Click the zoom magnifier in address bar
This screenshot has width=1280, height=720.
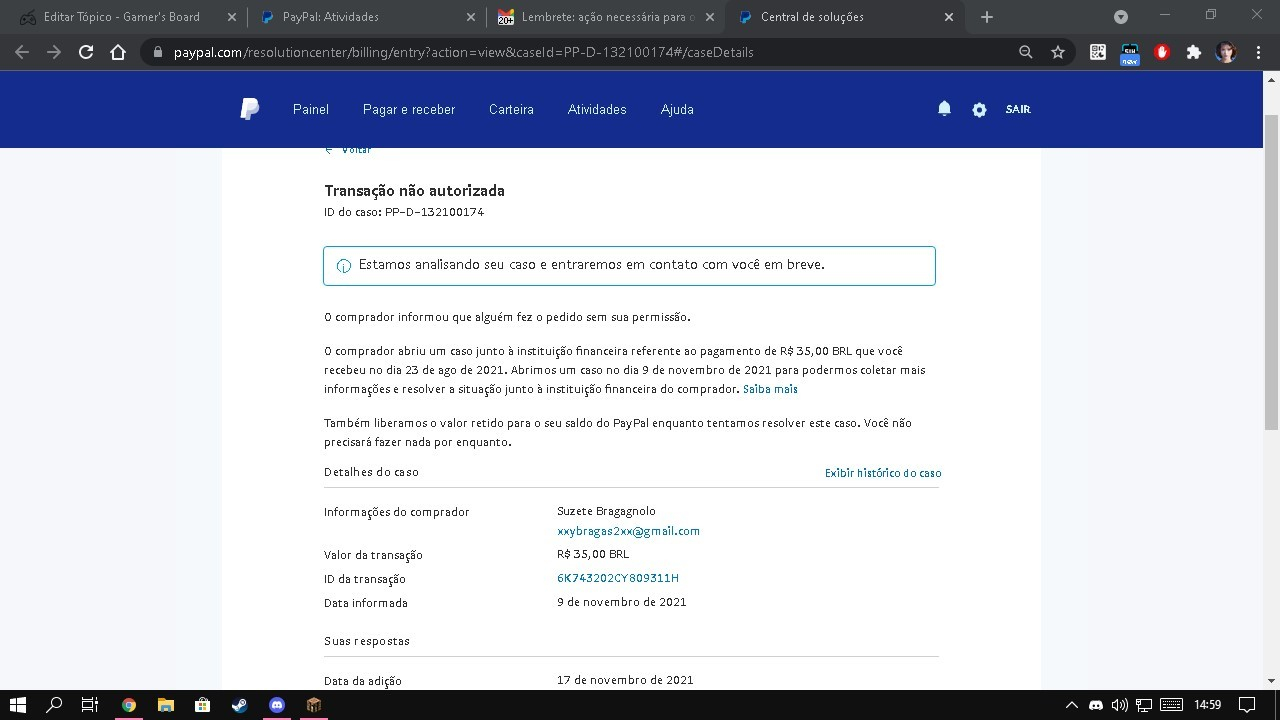coord(1025,52)
